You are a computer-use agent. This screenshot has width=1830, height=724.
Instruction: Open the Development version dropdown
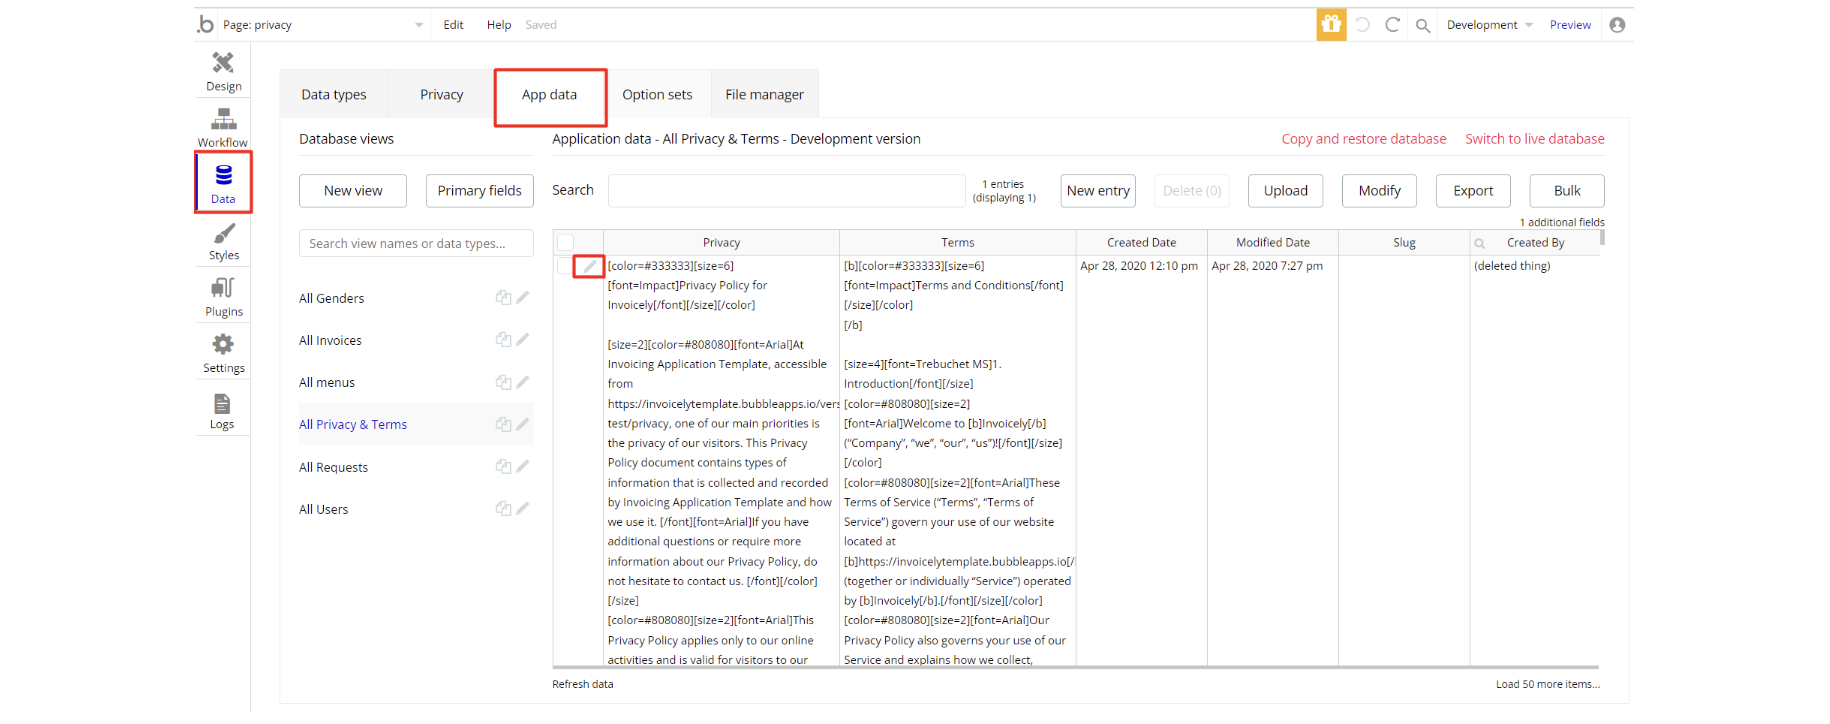pyautogui.click(x=1489, y=25)
